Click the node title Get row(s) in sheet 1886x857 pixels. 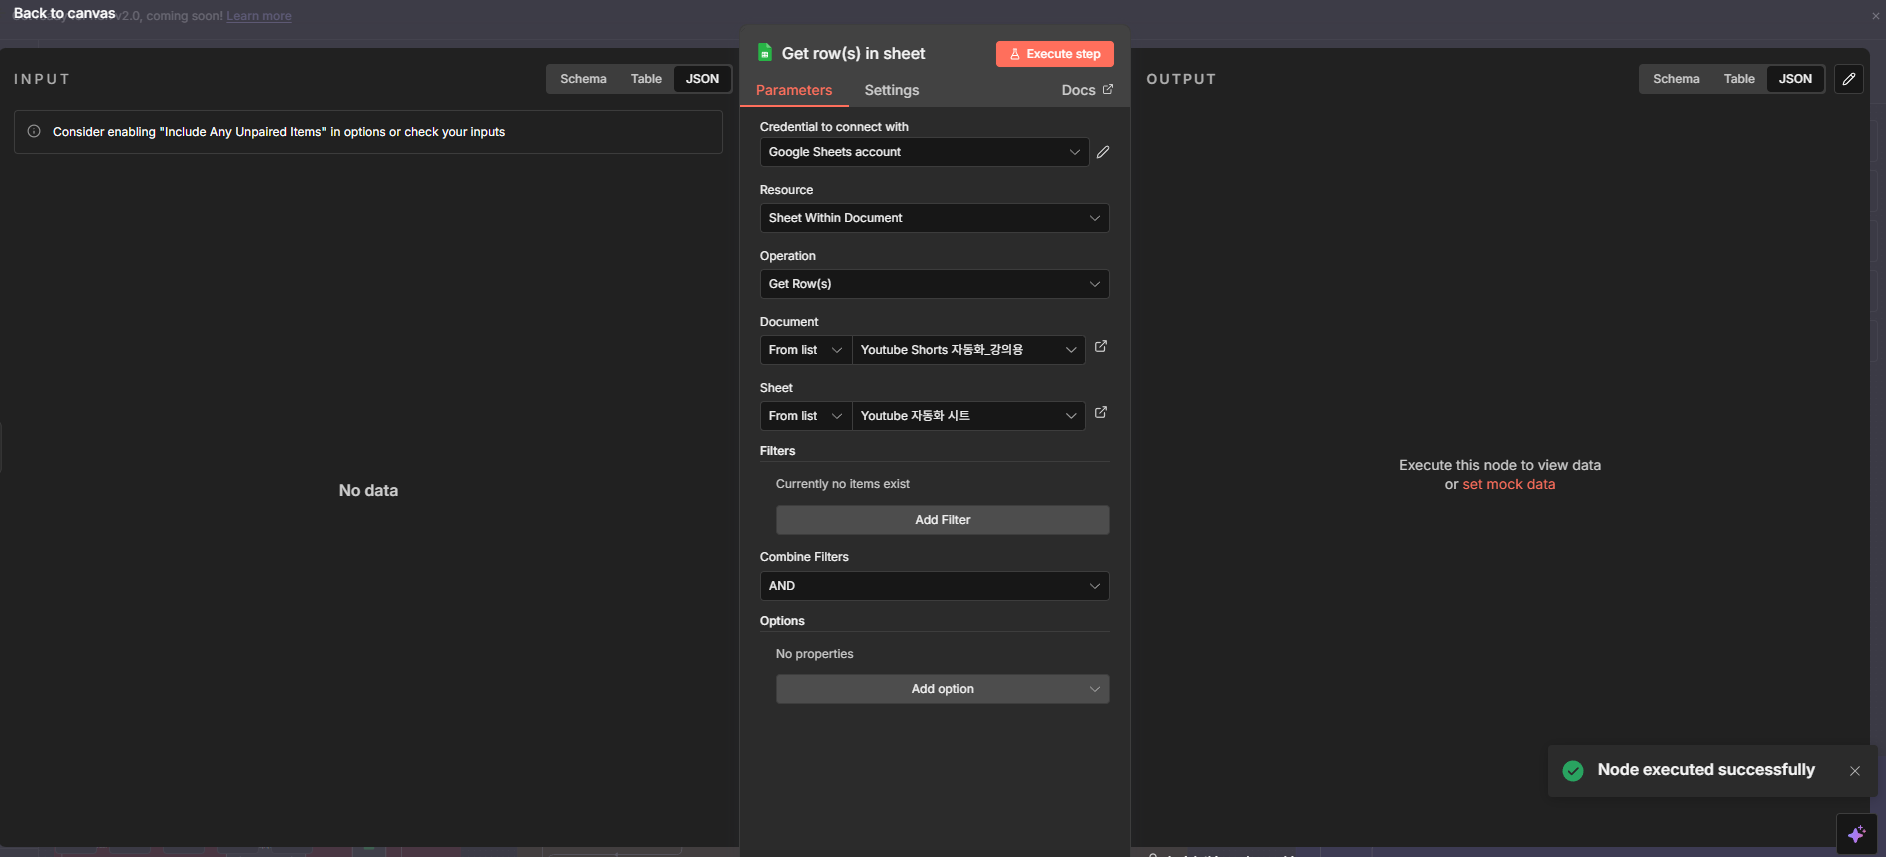coord(853,53)
